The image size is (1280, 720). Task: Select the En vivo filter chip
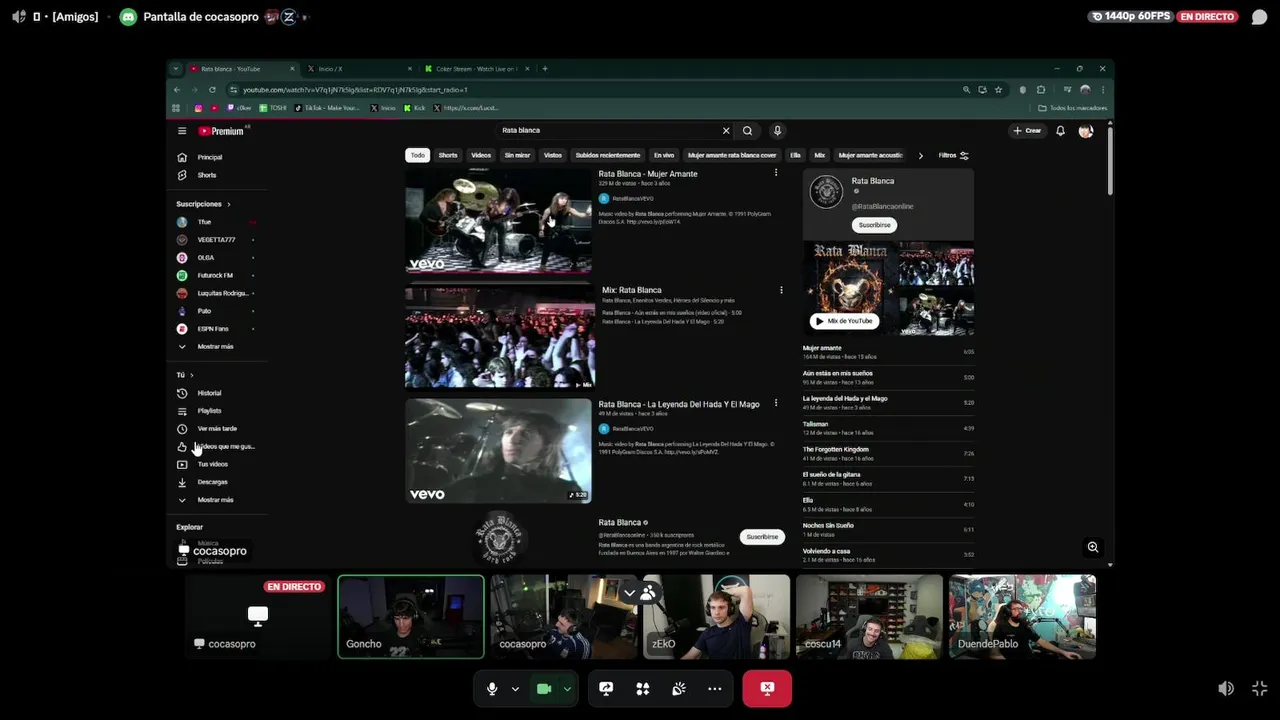coord(664,155)
